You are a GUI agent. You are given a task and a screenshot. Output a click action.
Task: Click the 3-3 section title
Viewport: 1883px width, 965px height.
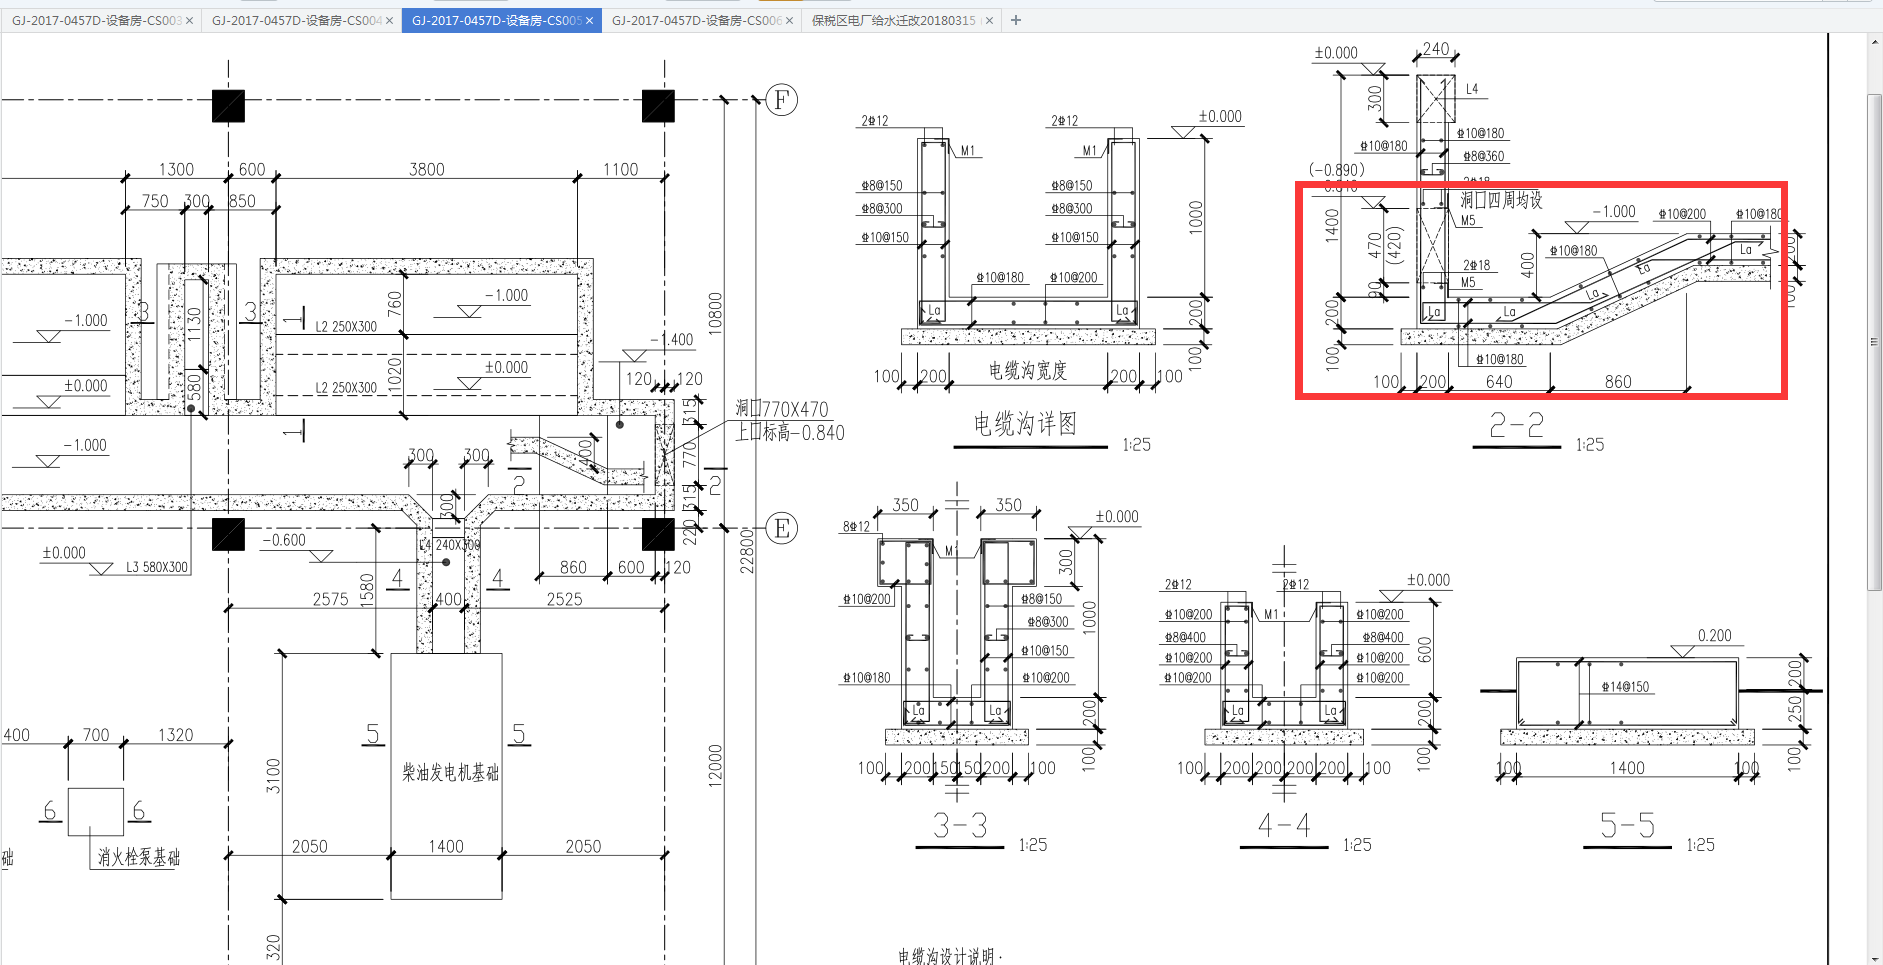pyautogui.click(x=960, y=826)
